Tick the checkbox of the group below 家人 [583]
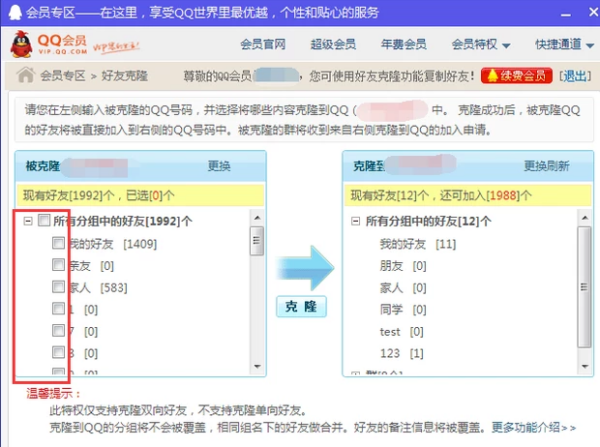Image resolution: width=600 pixels, height=447 pixels. 58,308
